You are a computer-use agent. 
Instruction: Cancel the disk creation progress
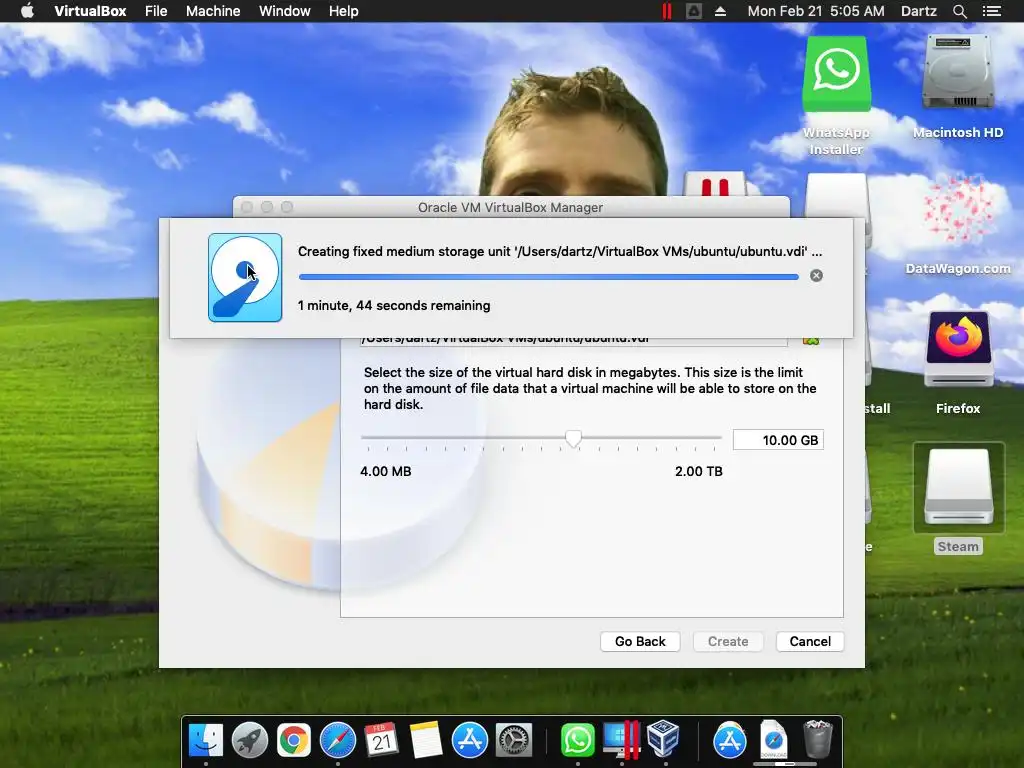pyautogui.click(x=816, y=276)
